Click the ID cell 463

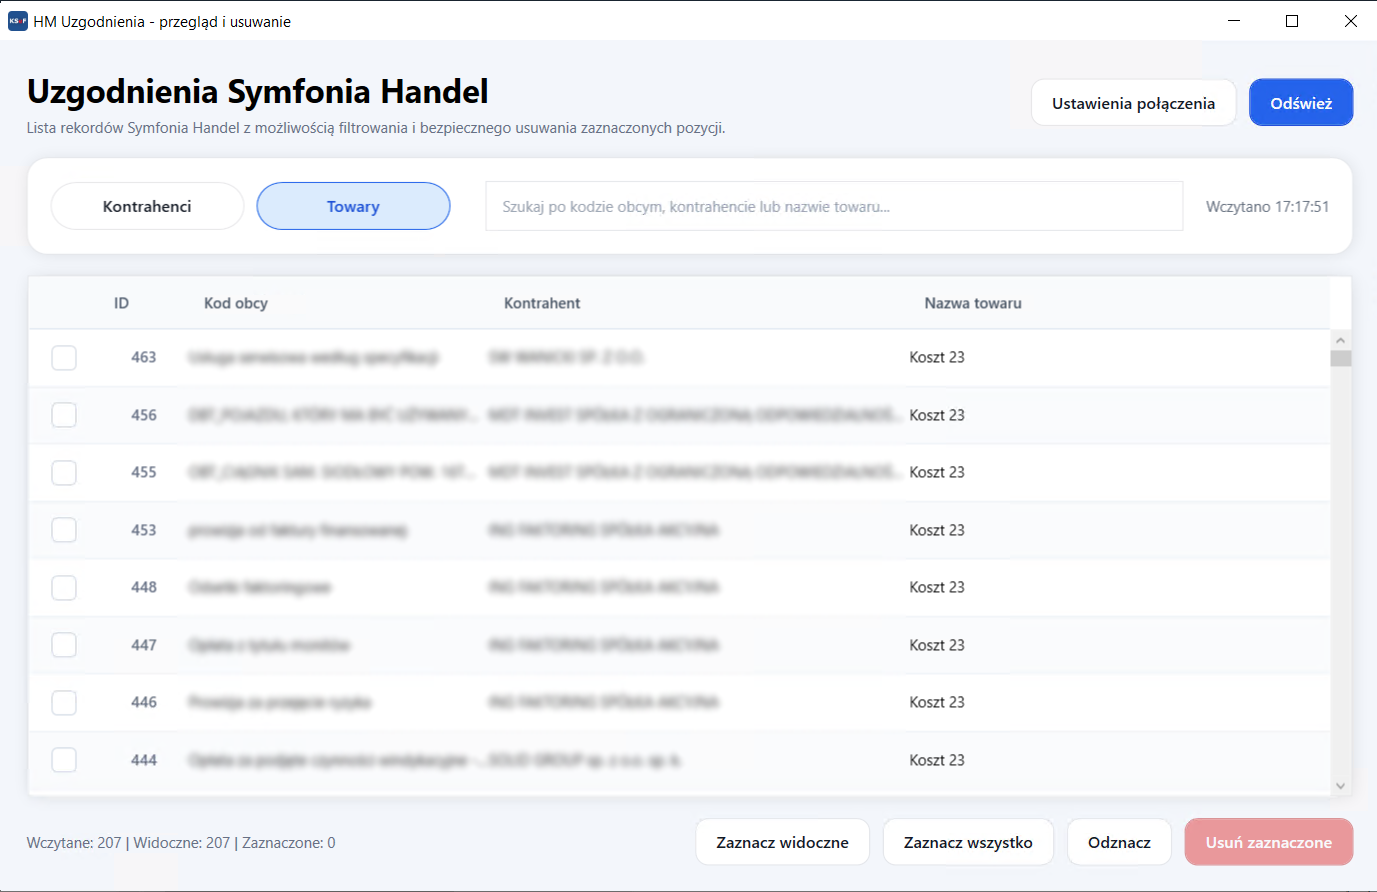[144, 357]
